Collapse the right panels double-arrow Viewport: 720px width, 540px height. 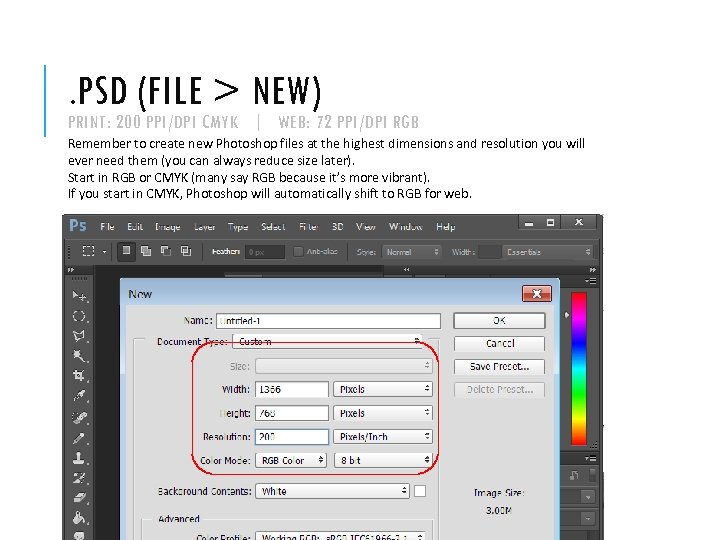coord(592,270)
